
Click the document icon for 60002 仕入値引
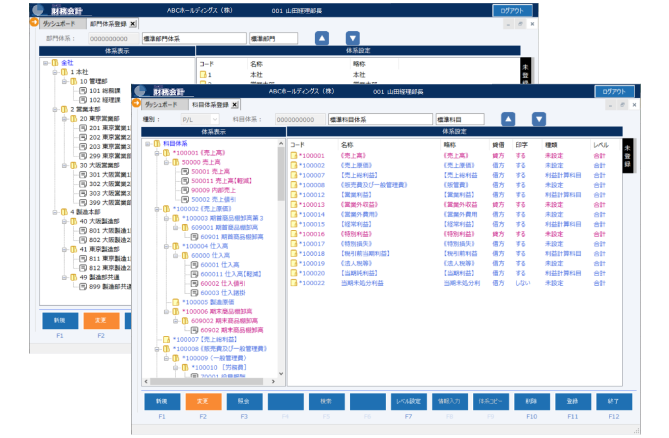(193, 283)
